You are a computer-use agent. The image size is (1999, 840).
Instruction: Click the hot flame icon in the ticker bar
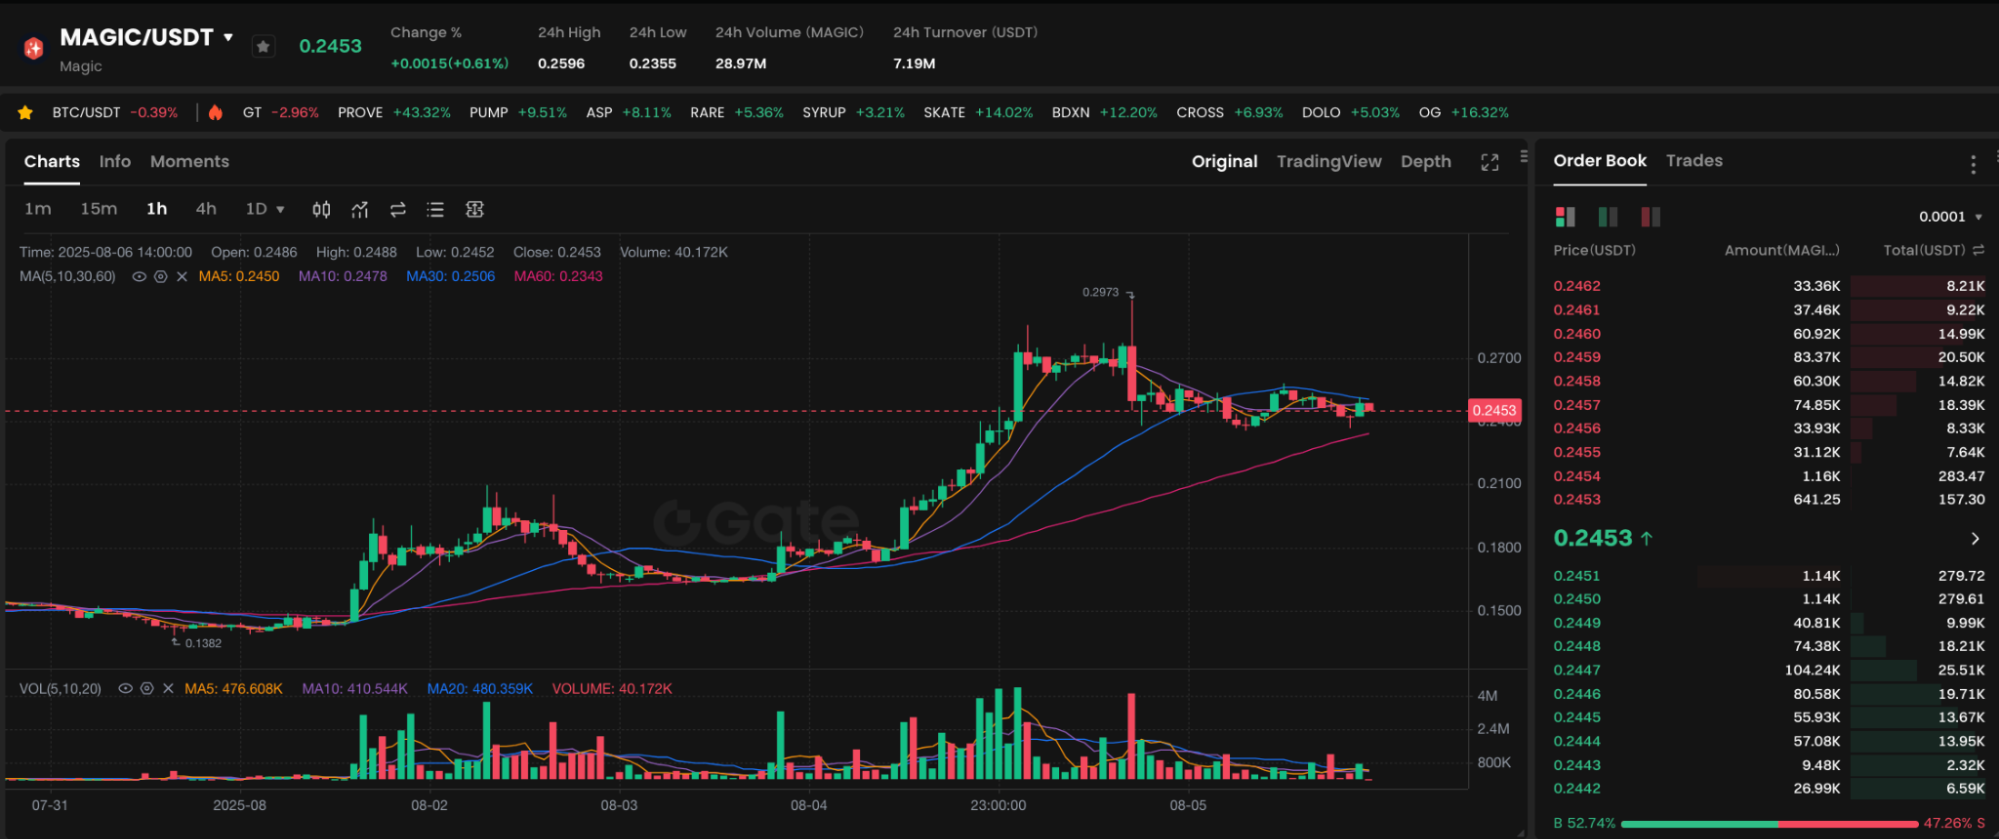click(x=215, y=112)
